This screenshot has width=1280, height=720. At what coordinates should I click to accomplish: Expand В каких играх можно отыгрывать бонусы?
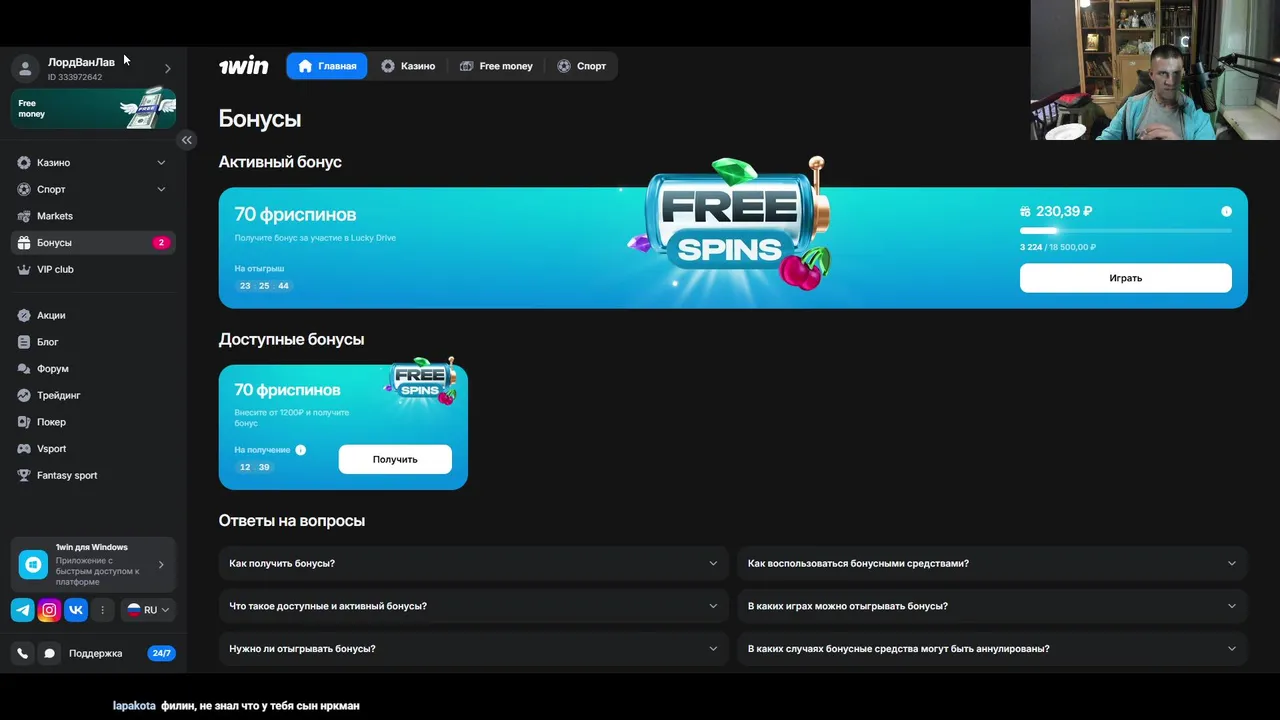992,606
